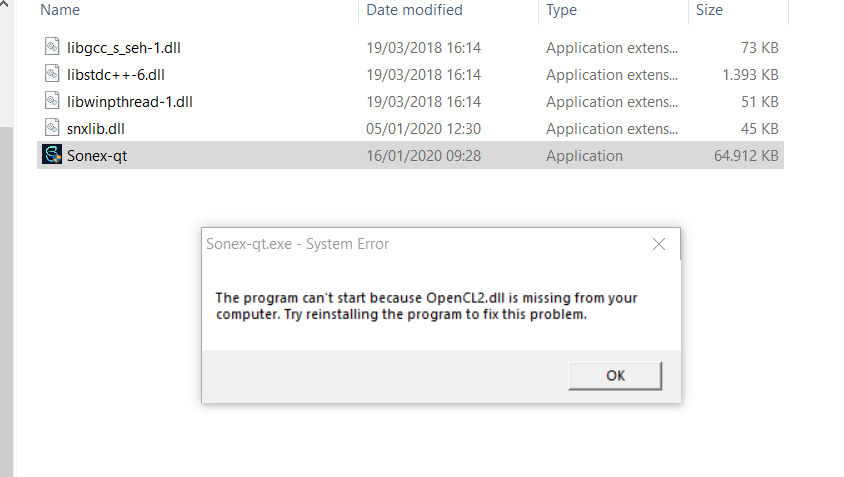This screenshot has width=844, height=477.
Task: Click OK in the System Error dialog
Action: pyautogui.click(x=615, y=375)
